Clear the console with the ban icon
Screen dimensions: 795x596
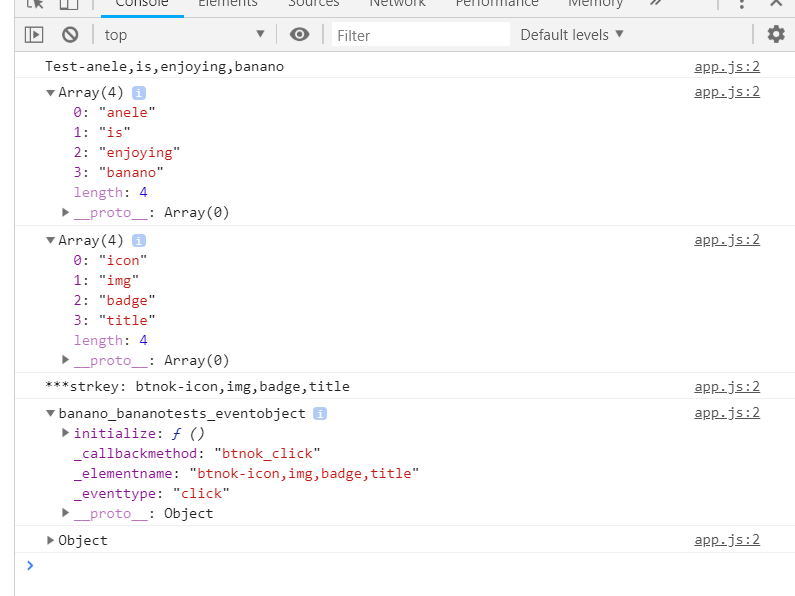tap(70, 35)
